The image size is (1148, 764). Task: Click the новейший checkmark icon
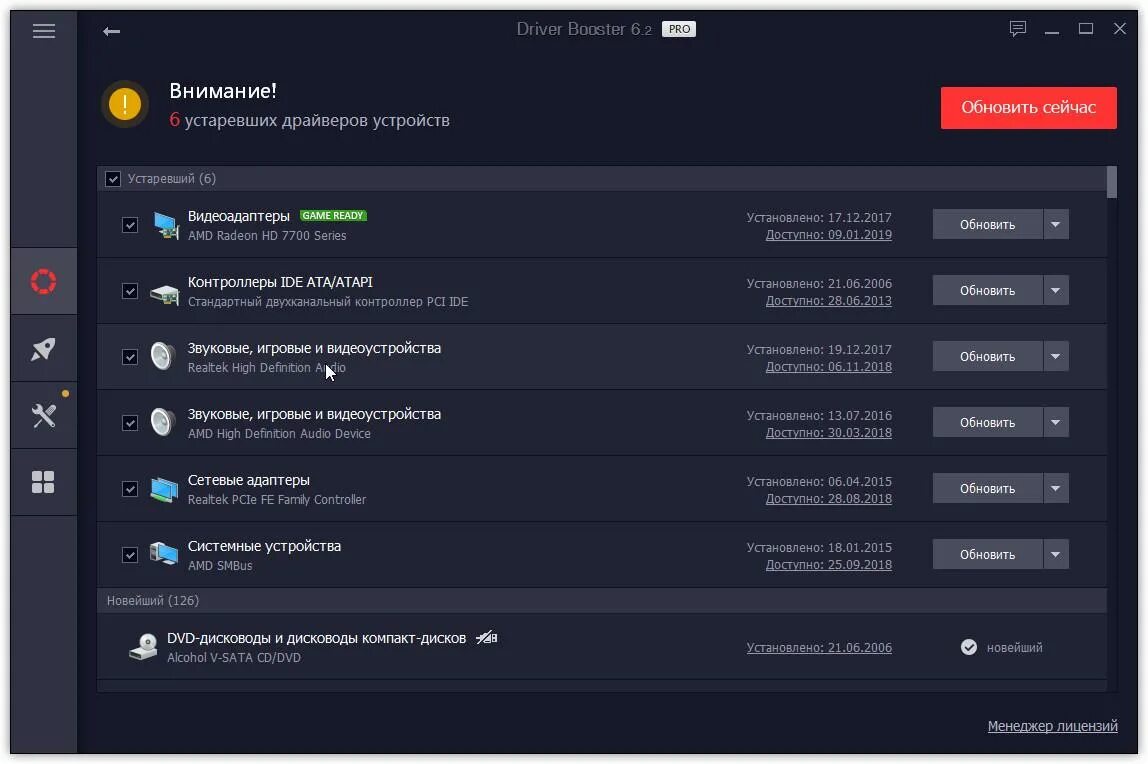coord(969,647)
